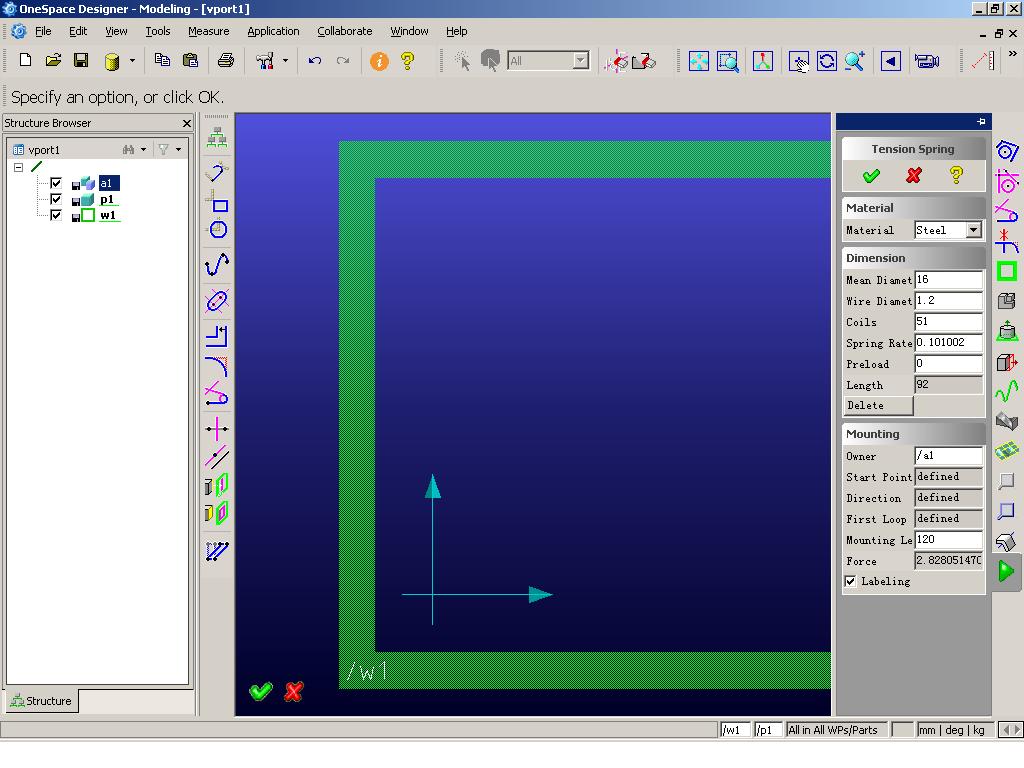
Task: Select the a1 item in the tree
Action: 108,183
